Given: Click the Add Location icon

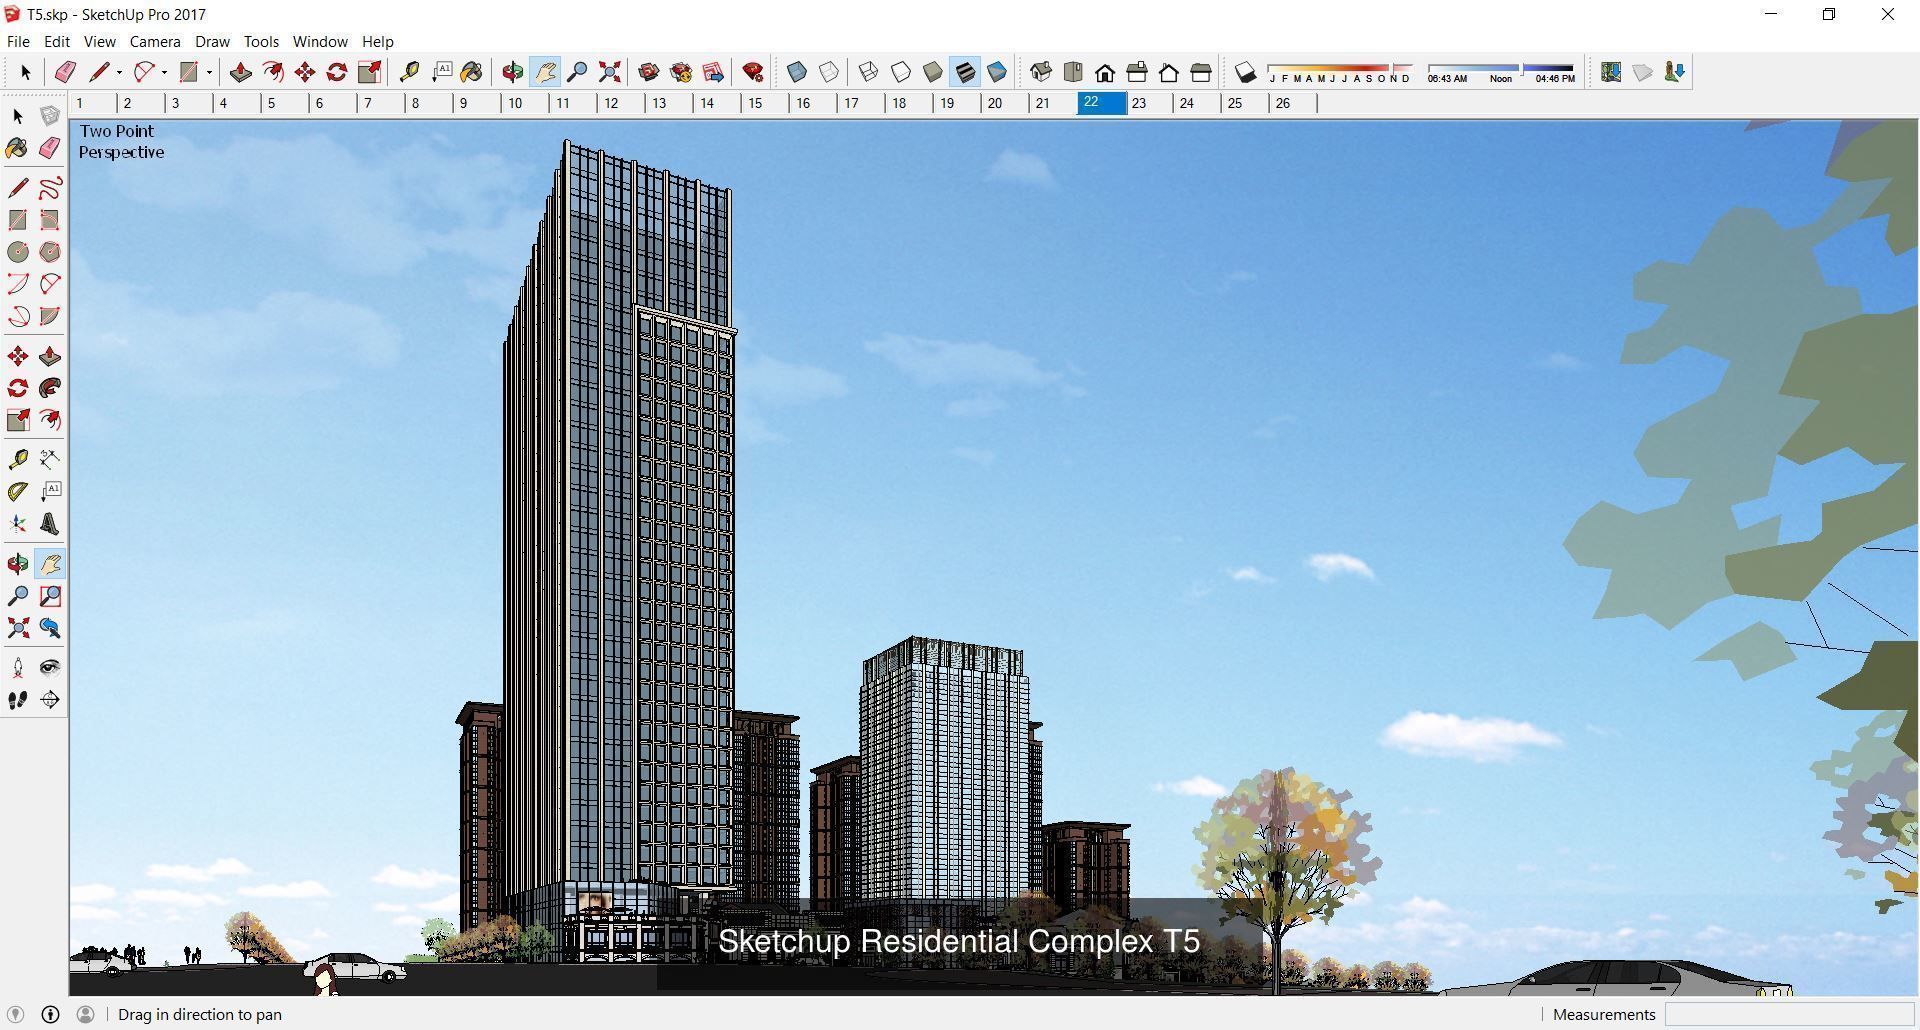Looking at the screenshot, I should coord(1611,72).
